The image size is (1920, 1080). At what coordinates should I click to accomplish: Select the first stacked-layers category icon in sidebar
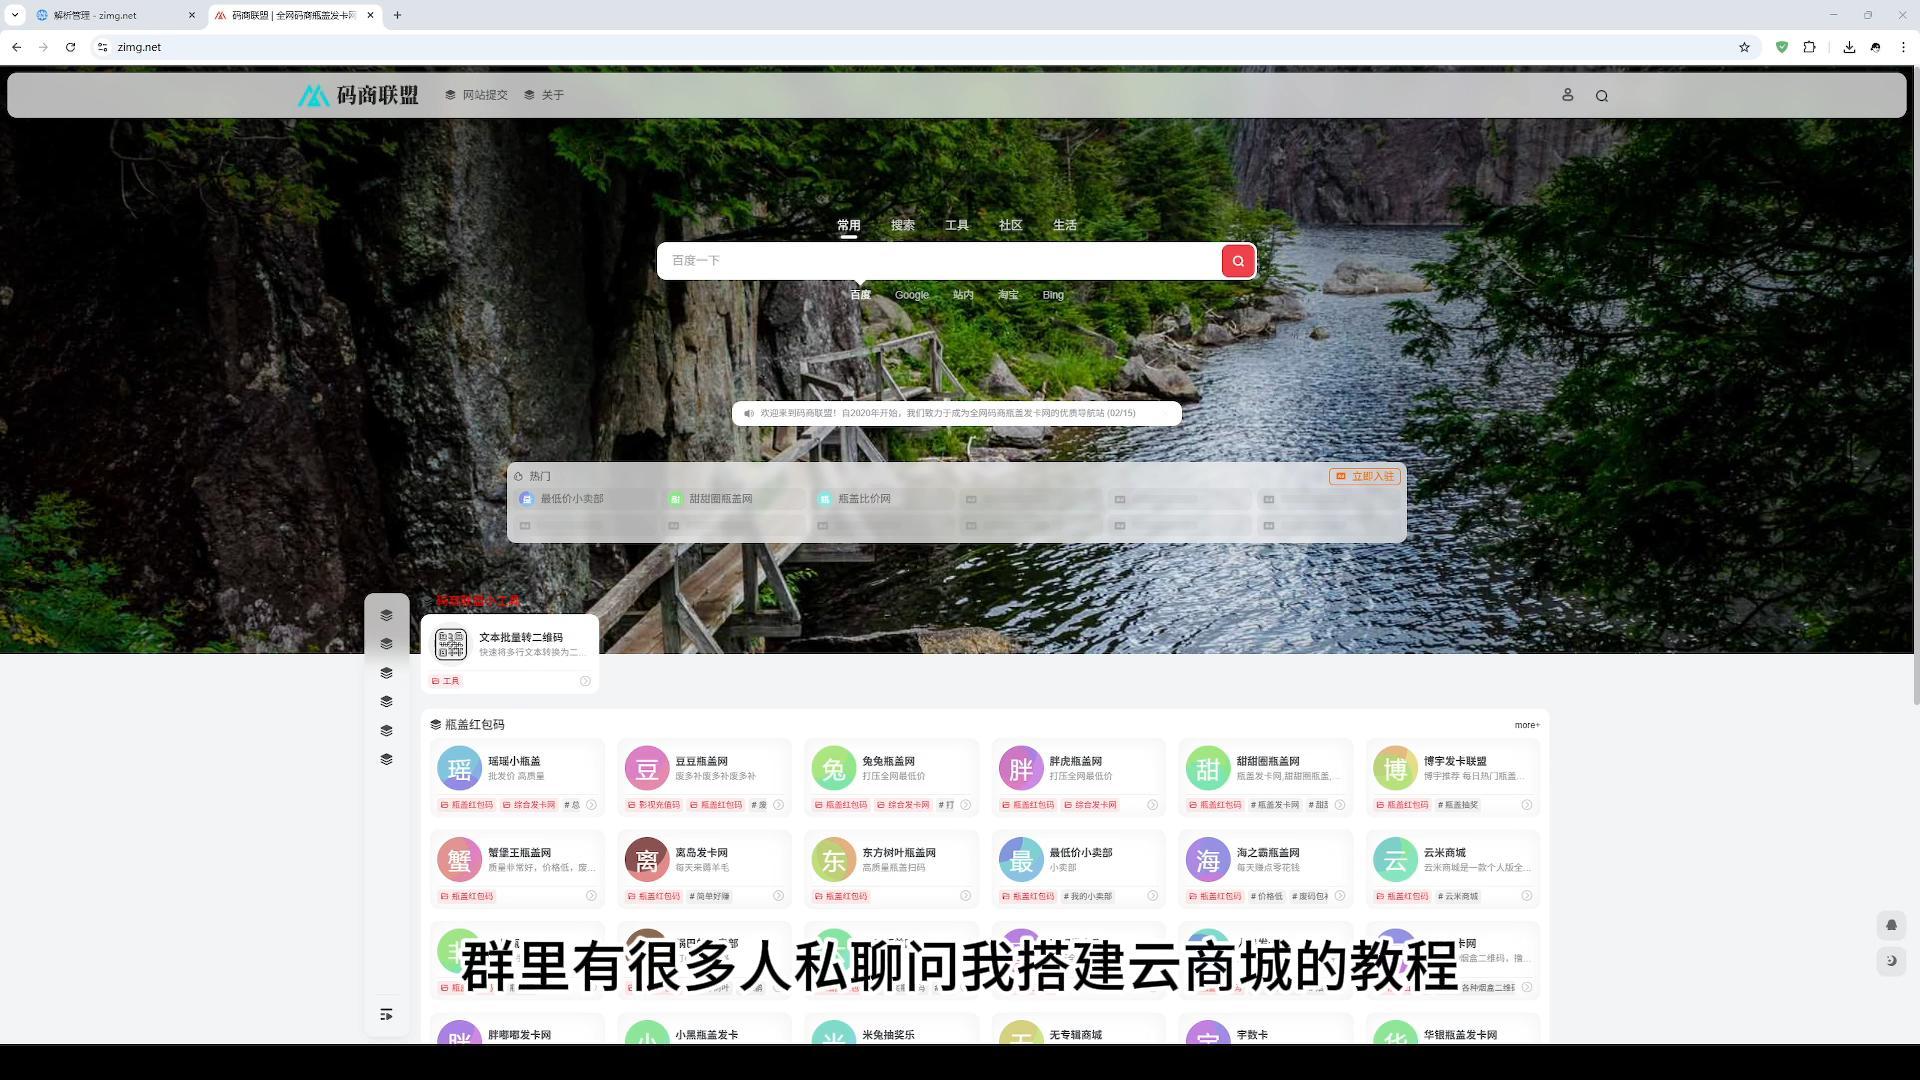(x=387, y=615)
